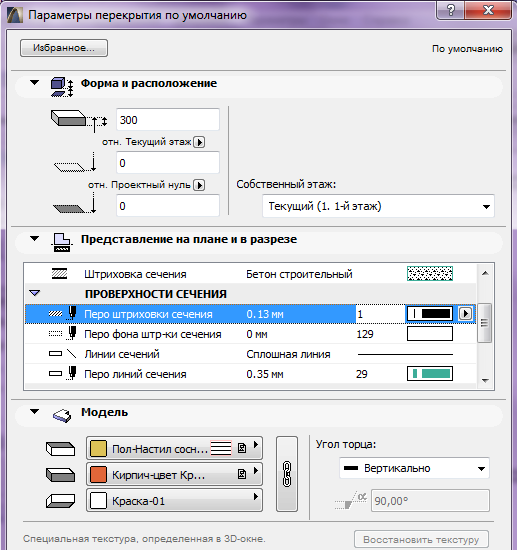The image size is (517, 550).
Task: Click the white pen 129 color swatch
Action: [430, 334]
